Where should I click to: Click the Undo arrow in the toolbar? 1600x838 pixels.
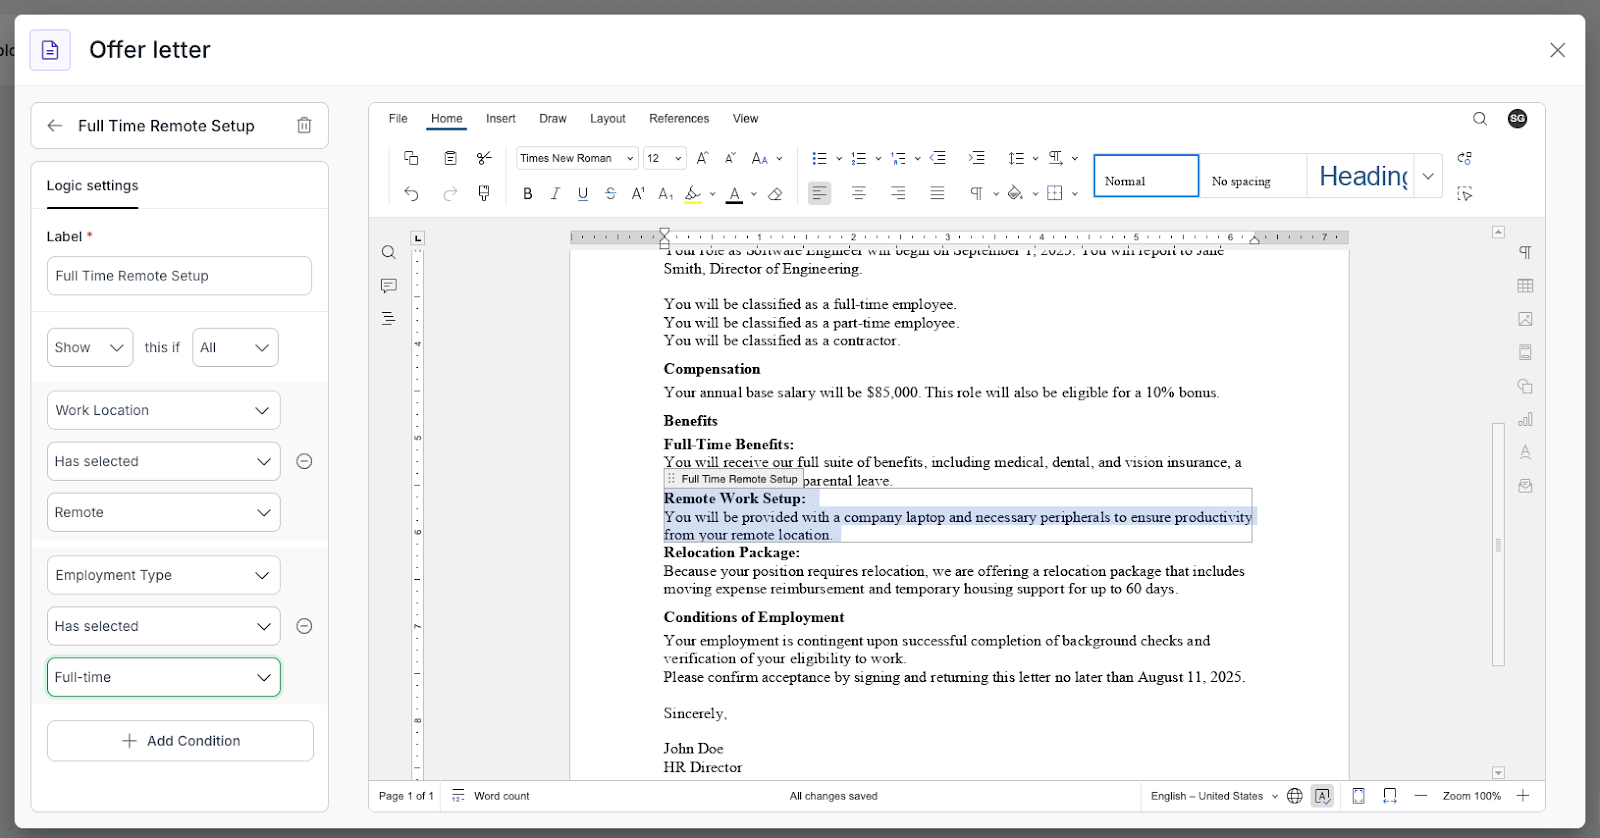click(x=411, y=194)
